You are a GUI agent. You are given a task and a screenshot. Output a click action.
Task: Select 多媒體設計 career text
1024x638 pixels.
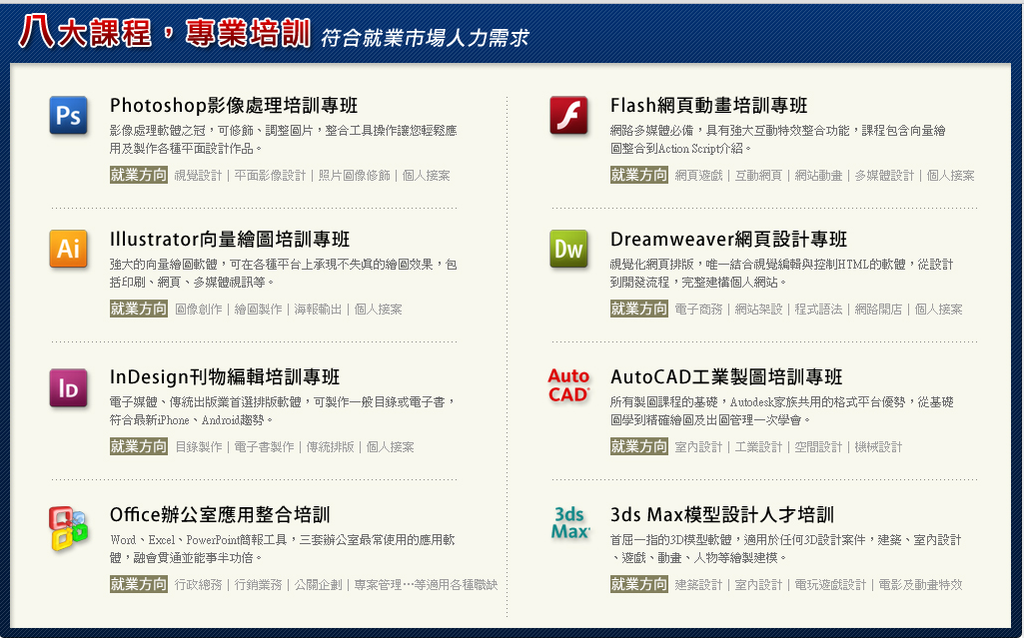pyautogui.click(x=885, y=176)
